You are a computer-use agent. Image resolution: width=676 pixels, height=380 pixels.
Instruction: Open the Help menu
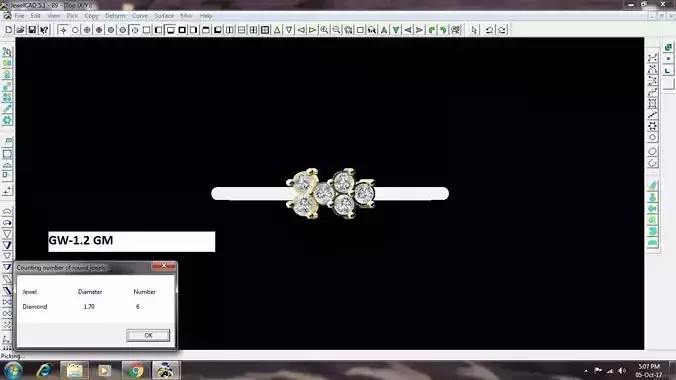pos(206,16)
